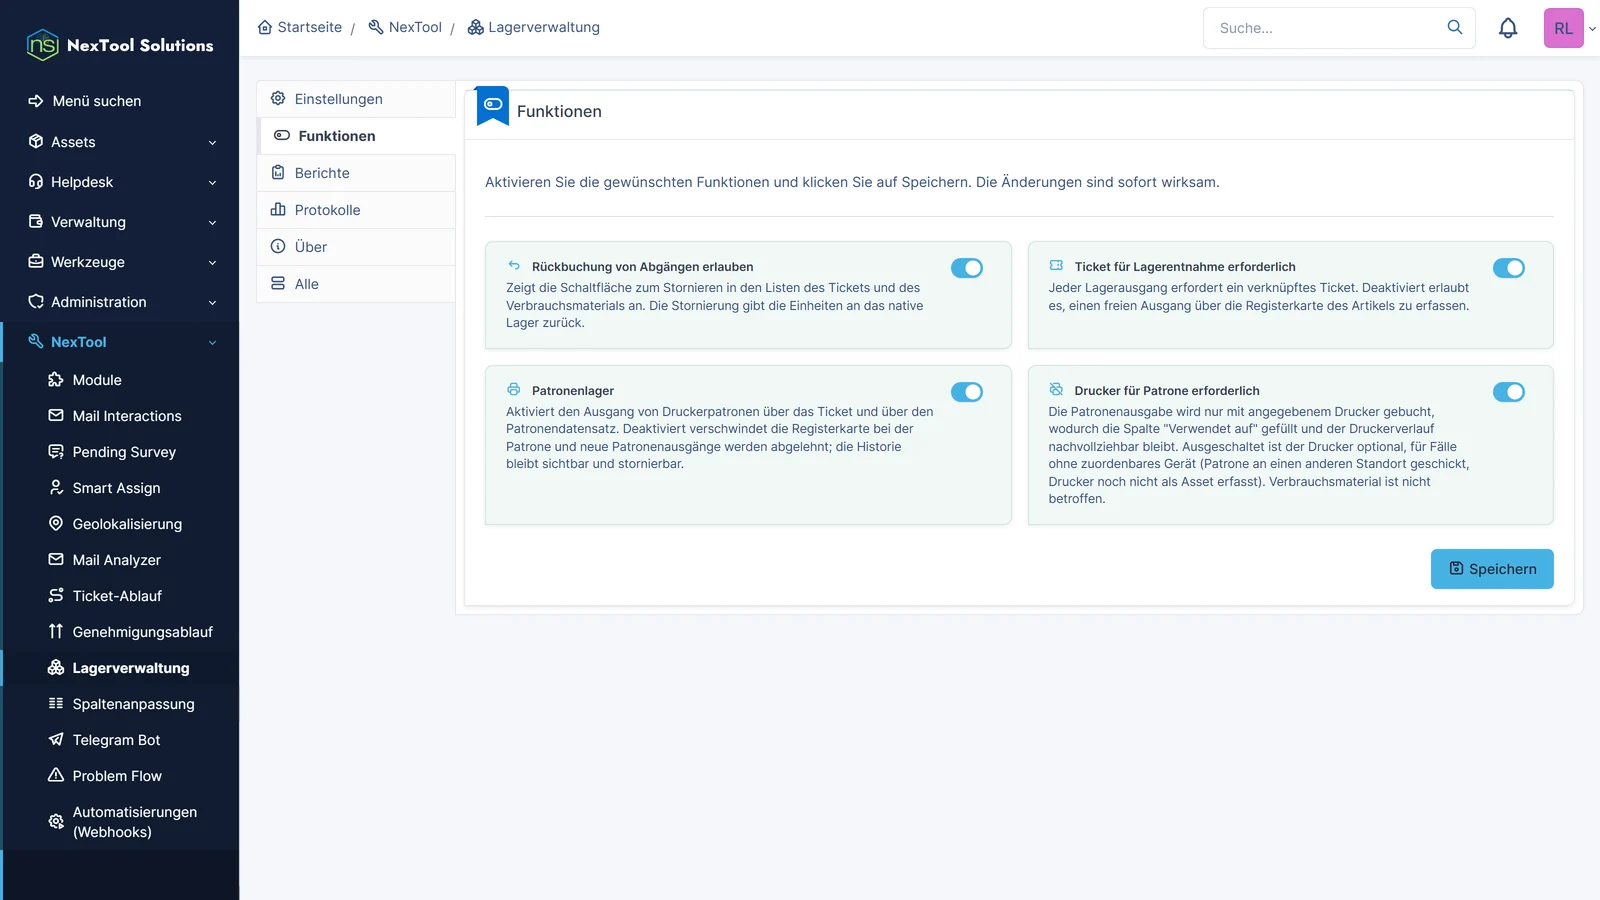
Task: Click the notification bell icon
Action: point(1508,28)
